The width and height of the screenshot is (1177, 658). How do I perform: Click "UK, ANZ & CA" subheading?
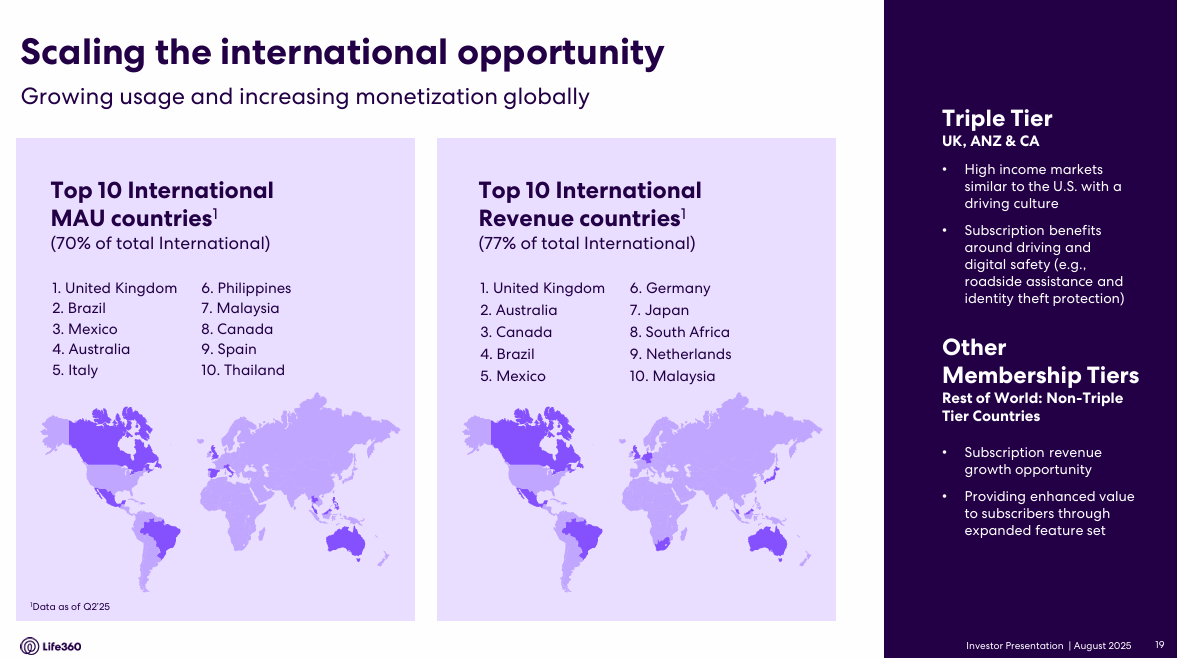(x=991, y=141)
